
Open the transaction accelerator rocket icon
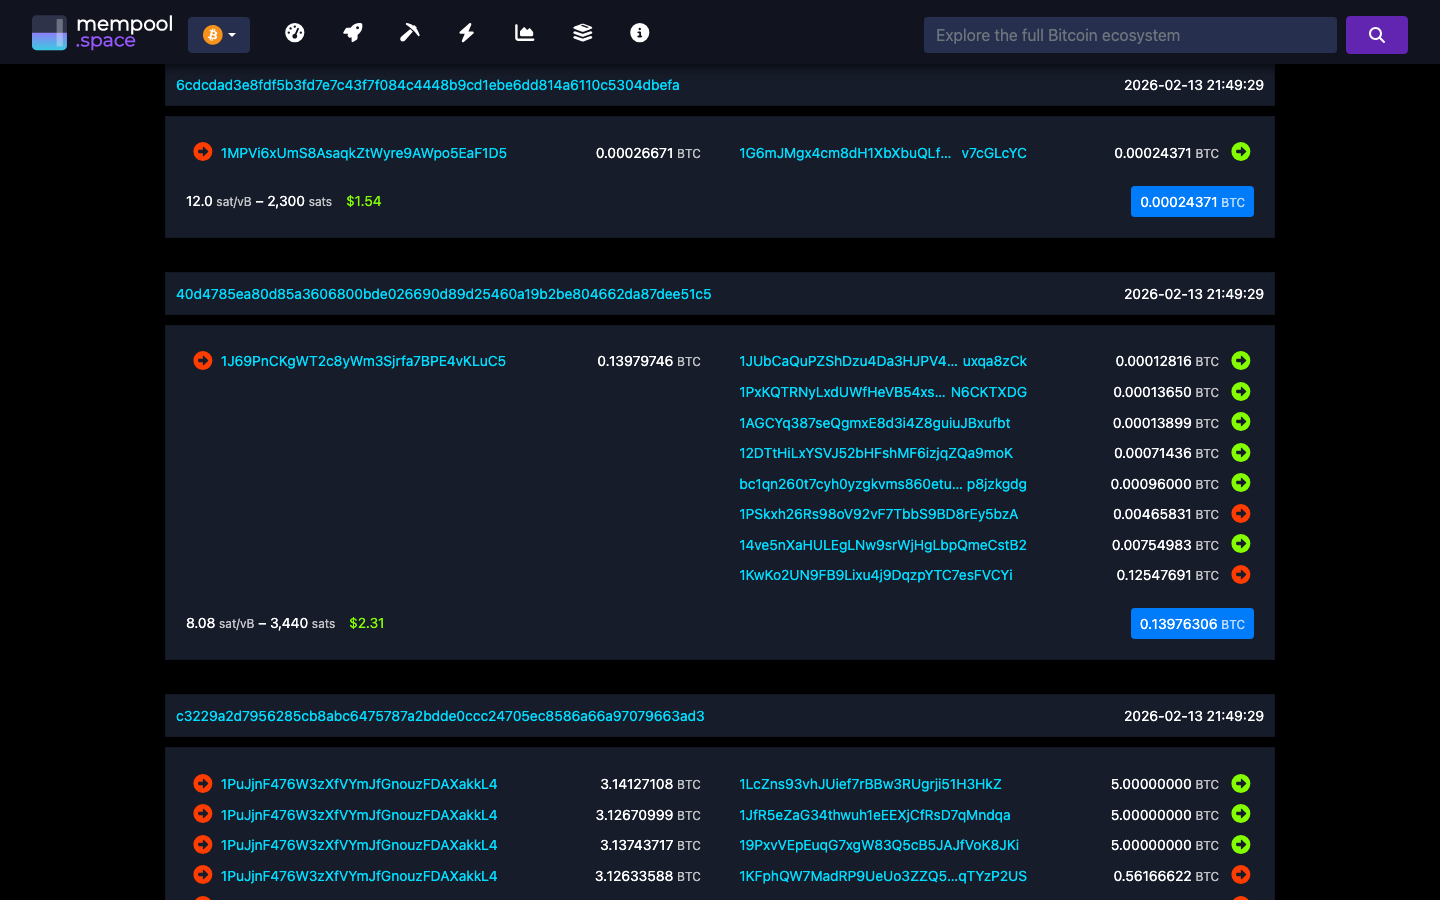[352, 33]
